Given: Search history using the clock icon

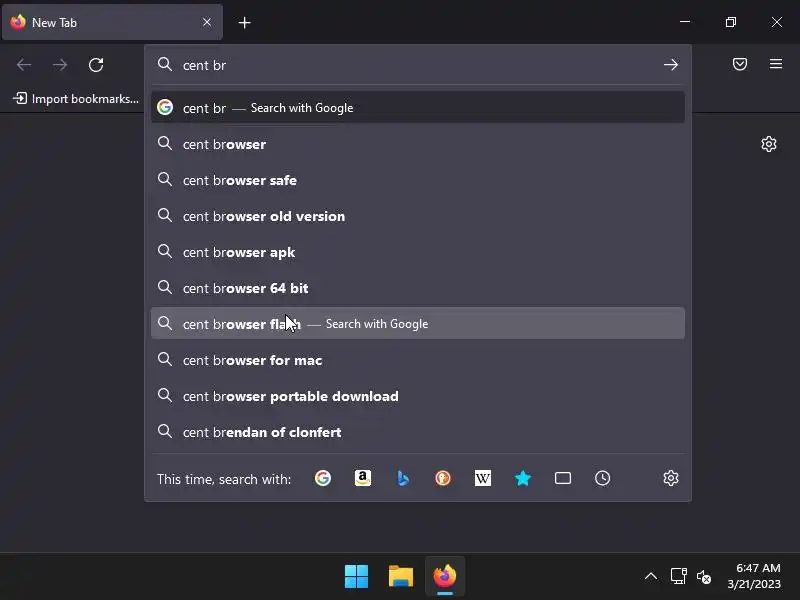Looking at the screenshot, I should 603,479.
